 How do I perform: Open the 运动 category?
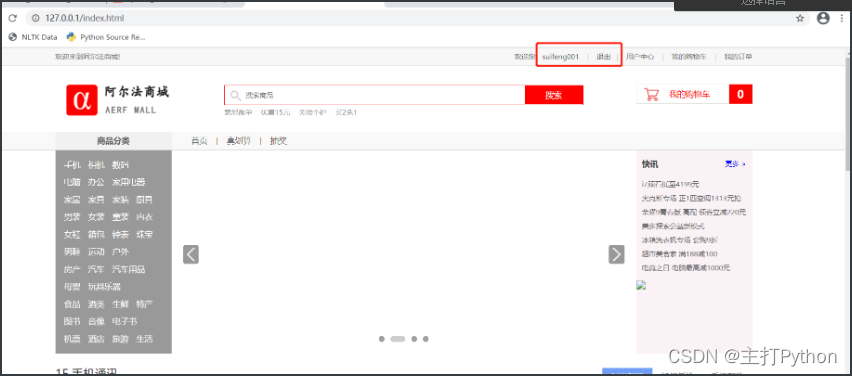tap(96, 252)
